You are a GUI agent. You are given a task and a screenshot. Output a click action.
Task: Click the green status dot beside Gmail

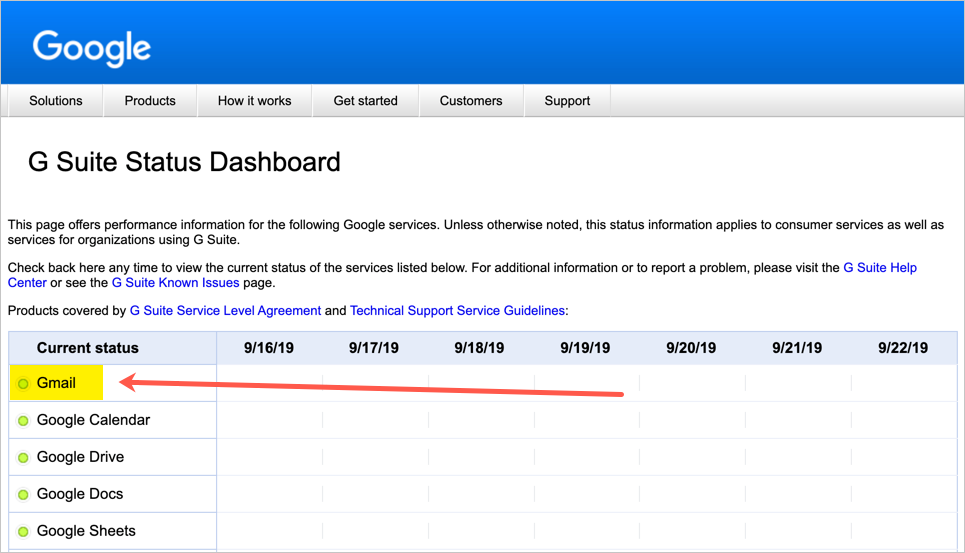click(23, 384)
